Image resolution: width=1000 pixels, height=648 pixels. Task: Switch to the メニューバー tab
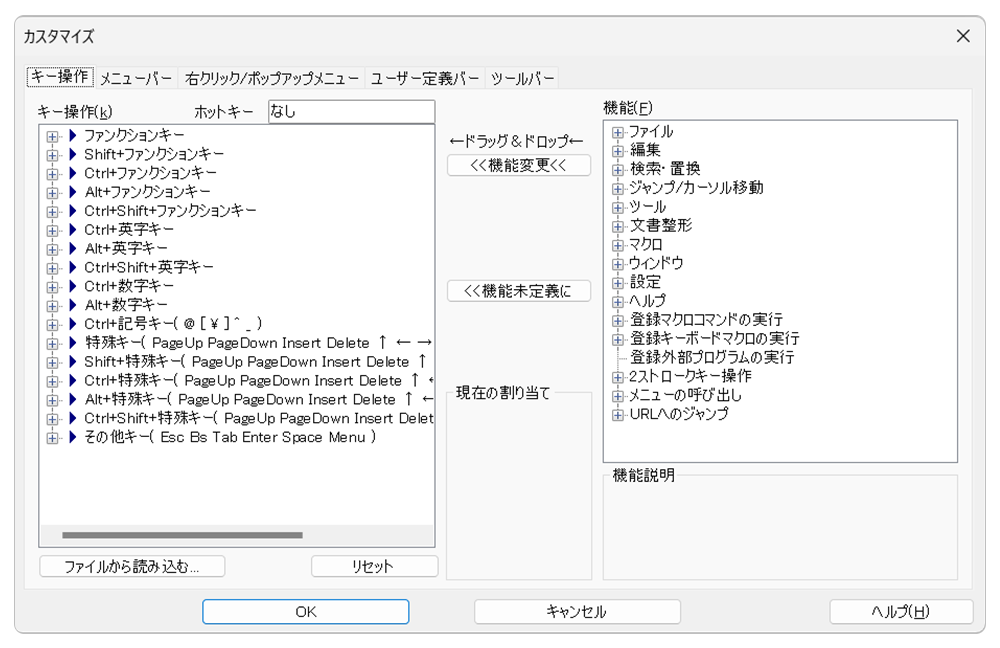(x=136, y=78)
